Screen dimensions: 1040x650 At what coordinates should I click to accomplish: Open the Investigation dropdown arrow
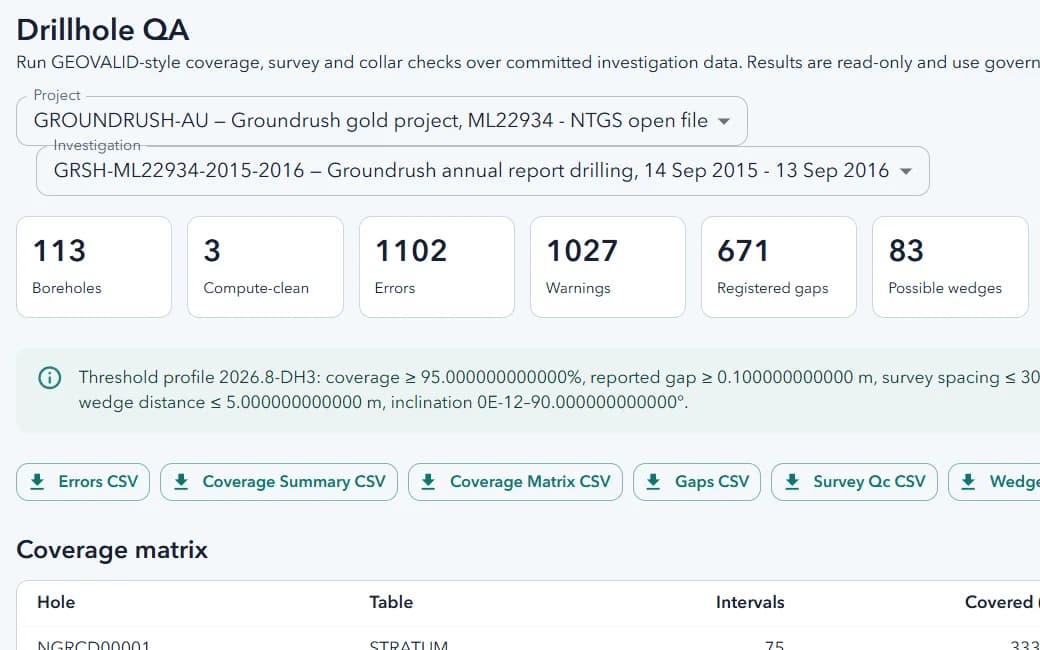tap(906, 171)
